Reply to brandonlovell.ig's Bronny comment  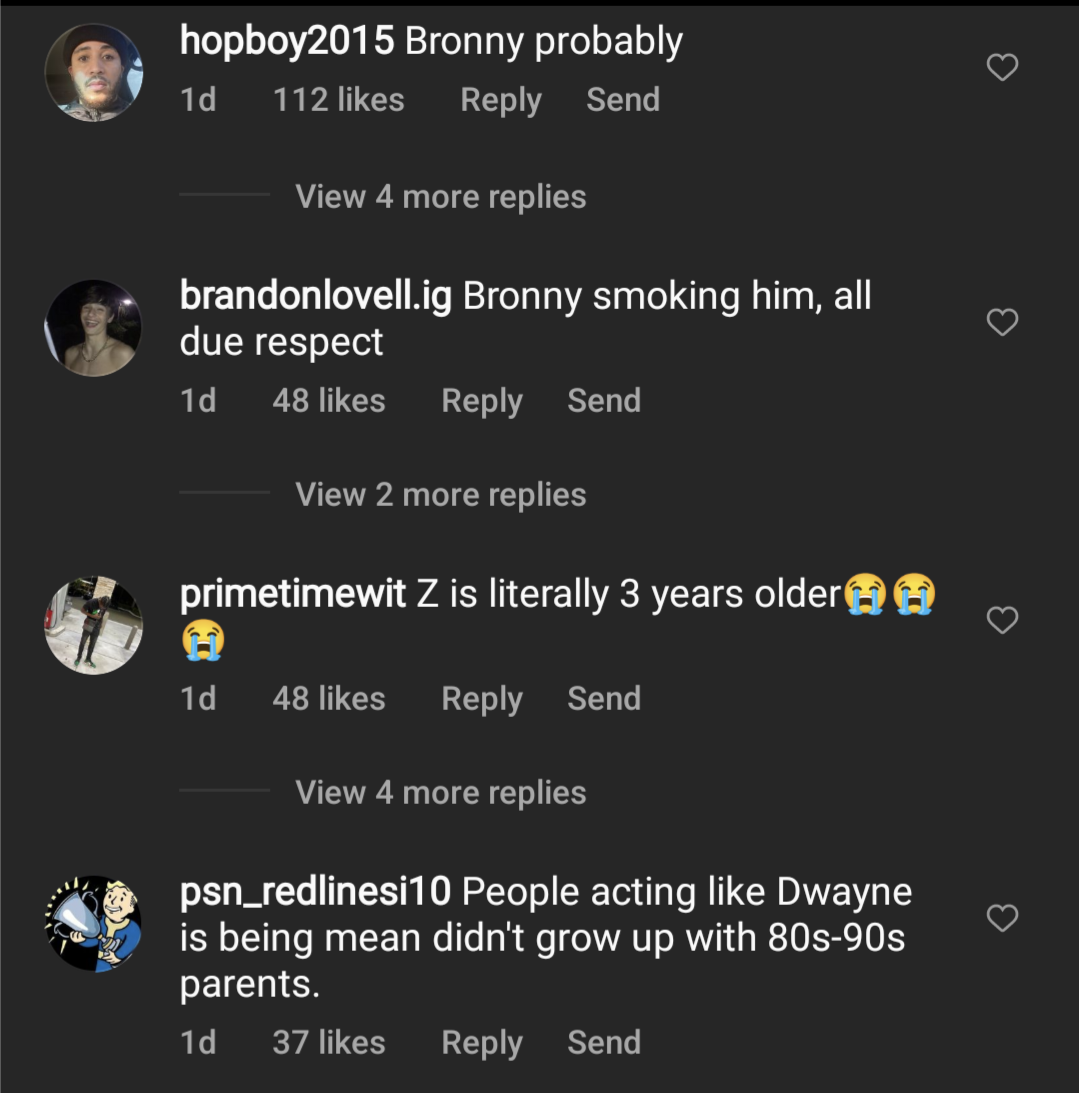[x=481, y=401]
